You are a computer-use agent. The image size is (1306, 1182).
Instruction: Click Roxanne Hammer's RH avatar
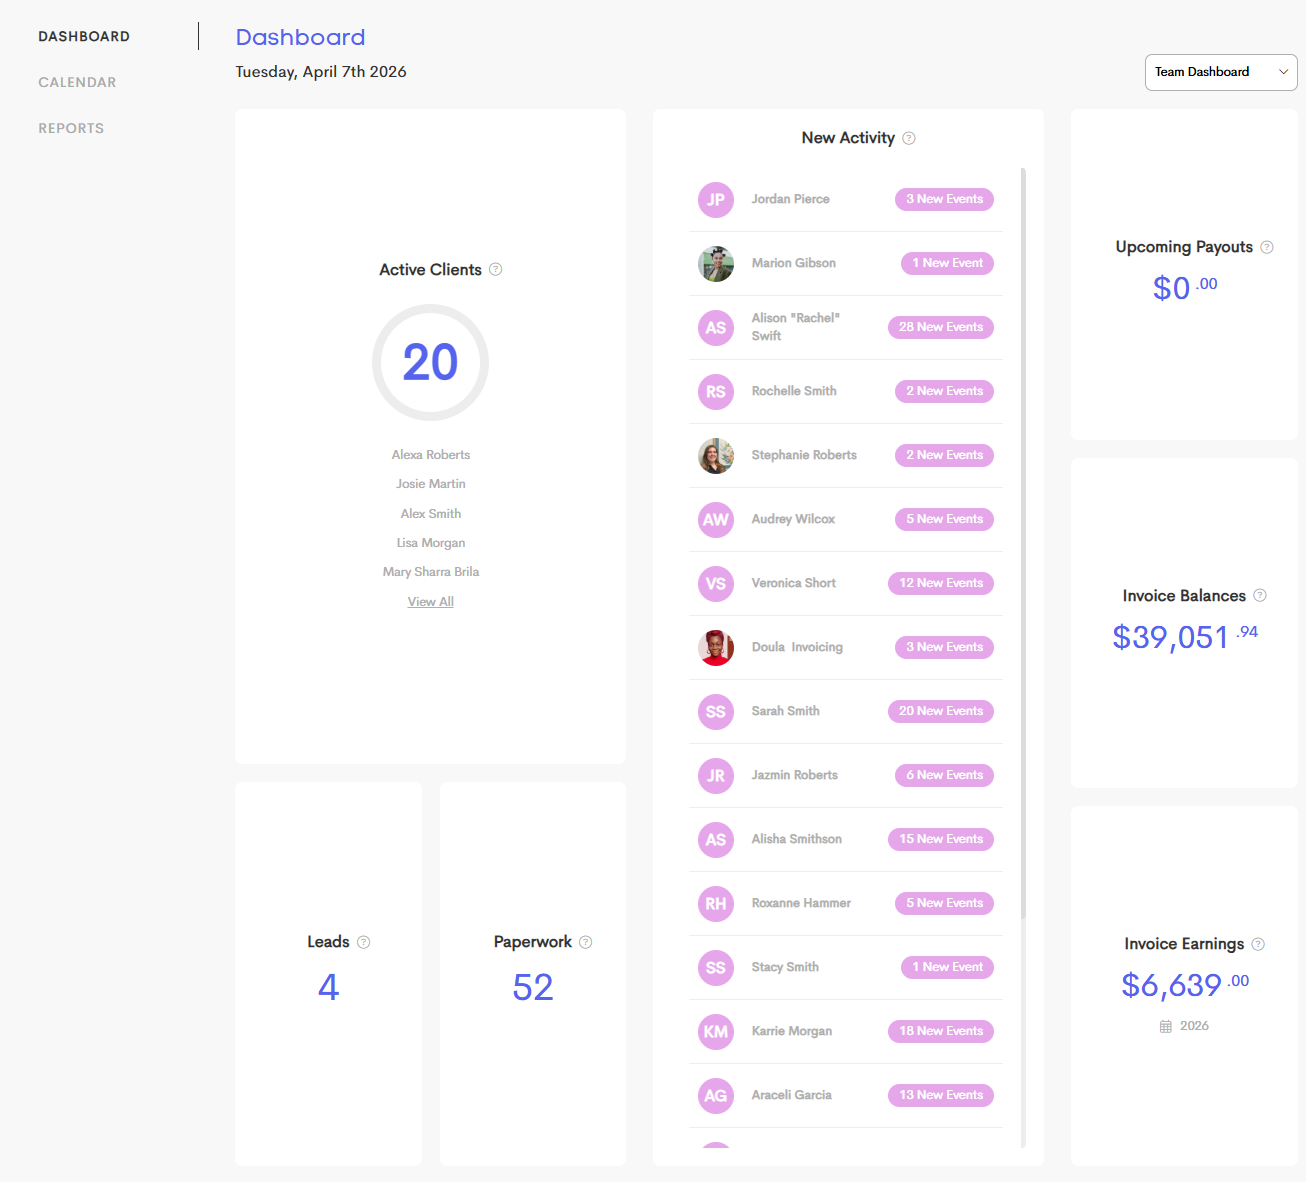pos(716,904)
